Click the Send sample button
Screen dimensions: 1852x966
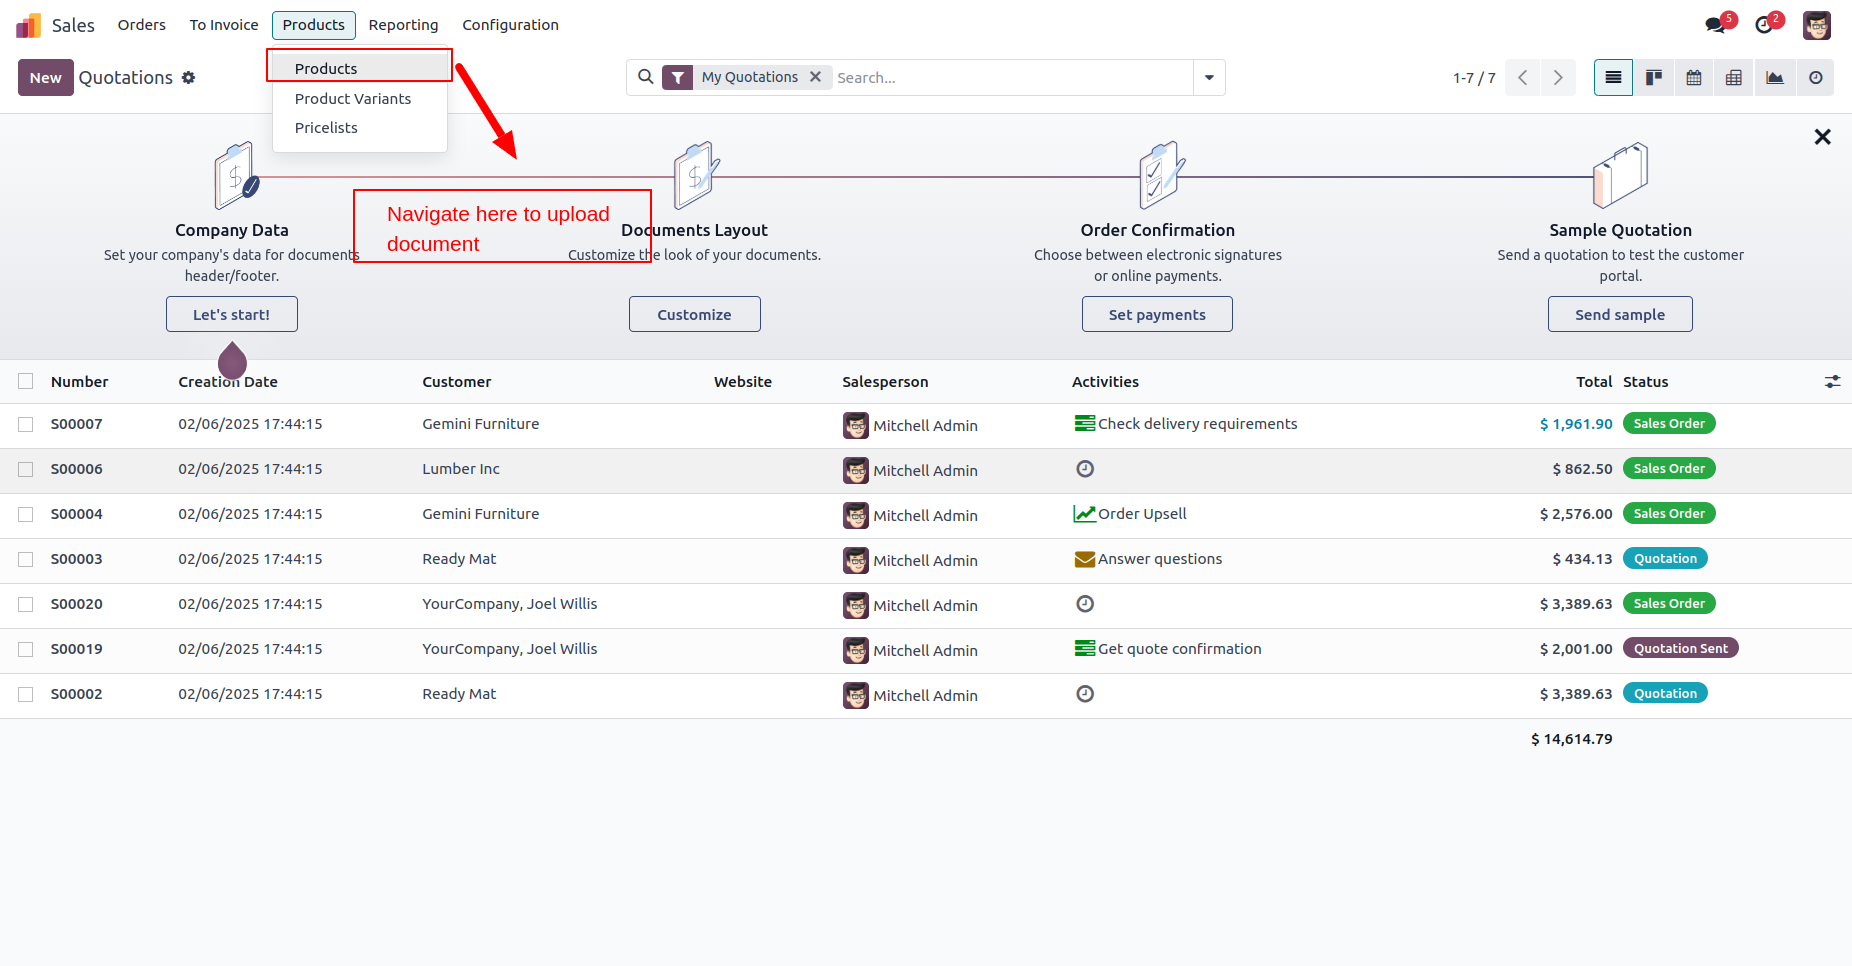coord(1620,314)
